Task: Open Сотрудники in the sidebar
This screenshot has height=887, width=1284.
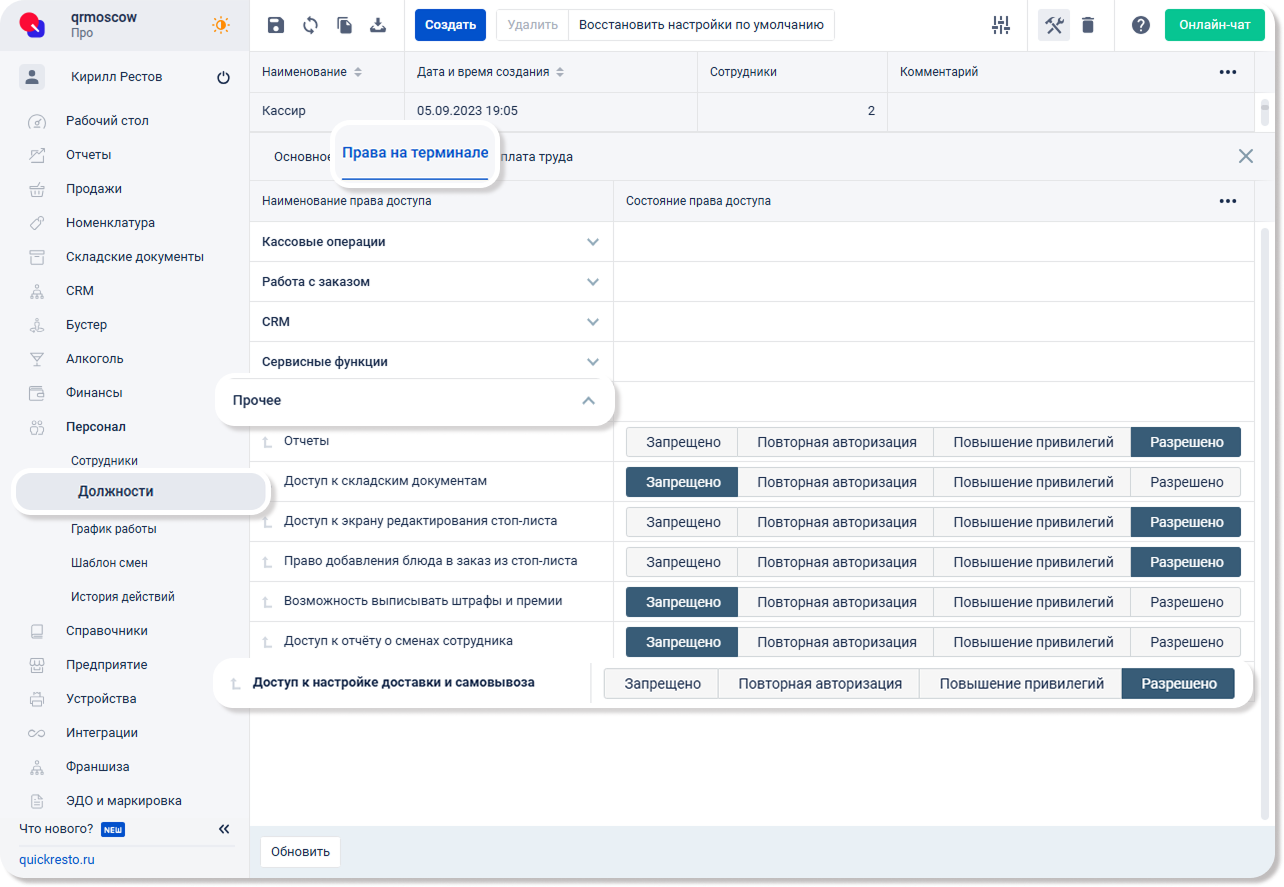Action: [104, 461]
